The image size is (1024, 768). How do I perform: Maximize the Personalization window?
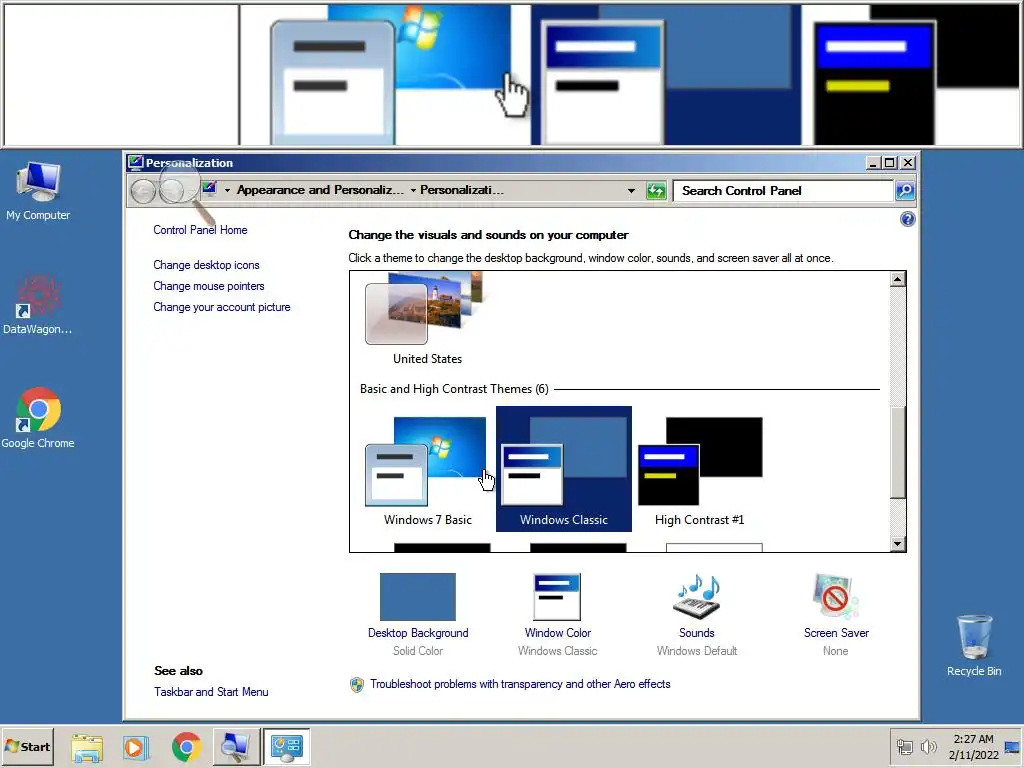[x=889, y=163]
